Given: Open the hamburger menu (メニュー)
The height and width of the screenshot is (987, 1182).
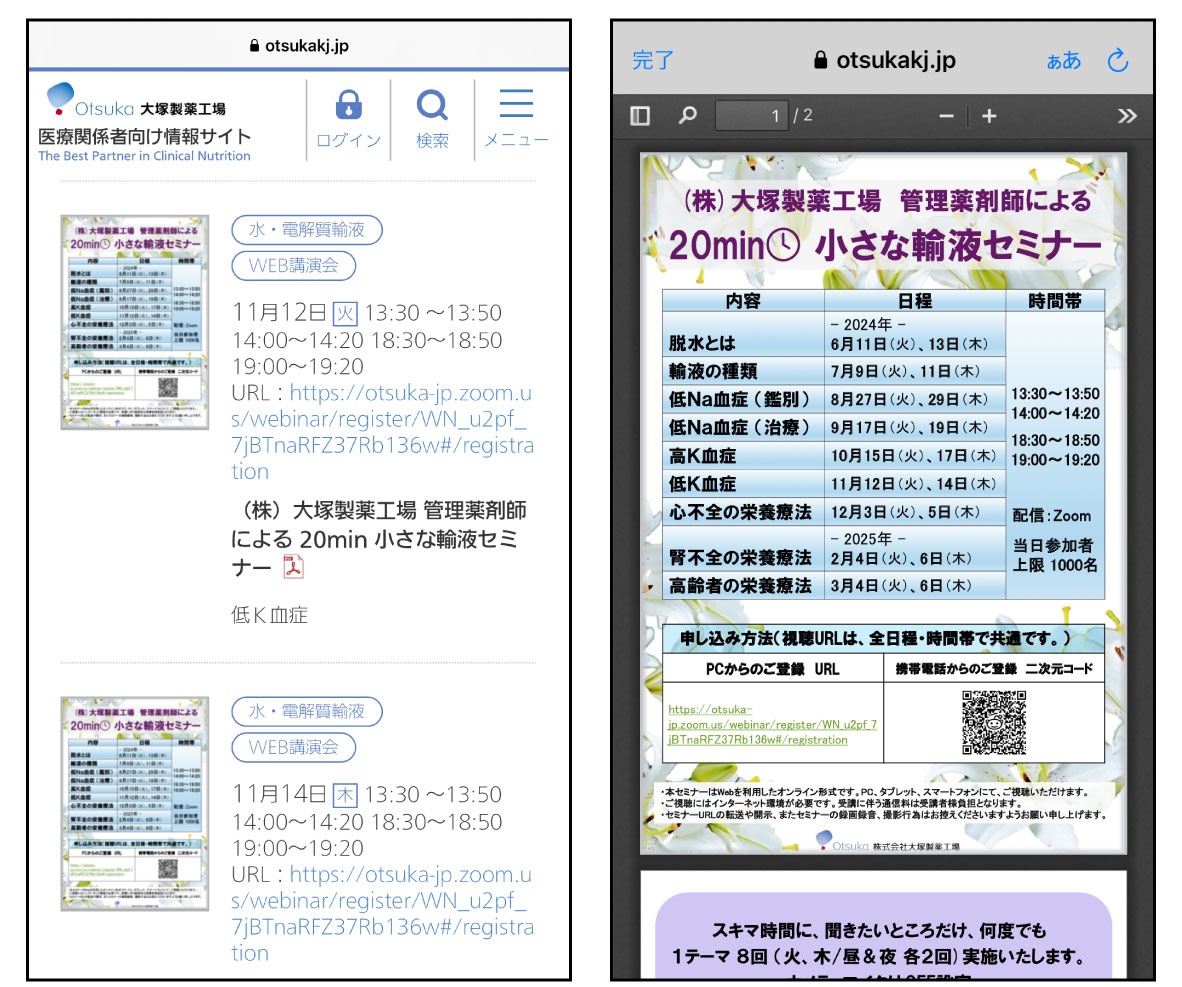Looking at the screenshot, I should point(516,104).
